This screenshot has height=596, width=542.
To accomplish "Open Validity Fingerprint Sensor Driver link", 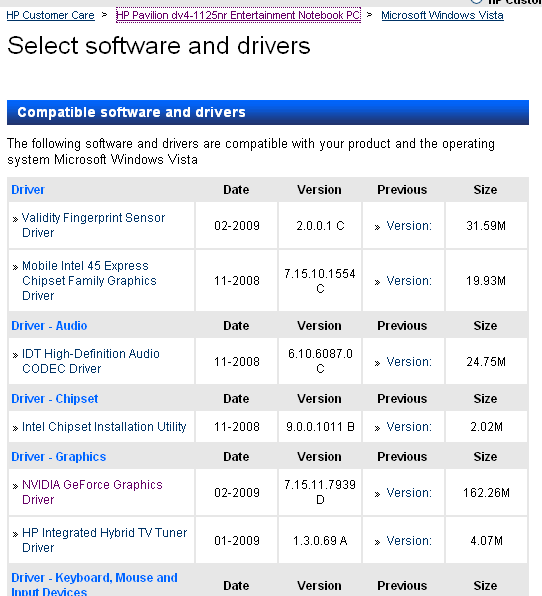I will (94, 225).
